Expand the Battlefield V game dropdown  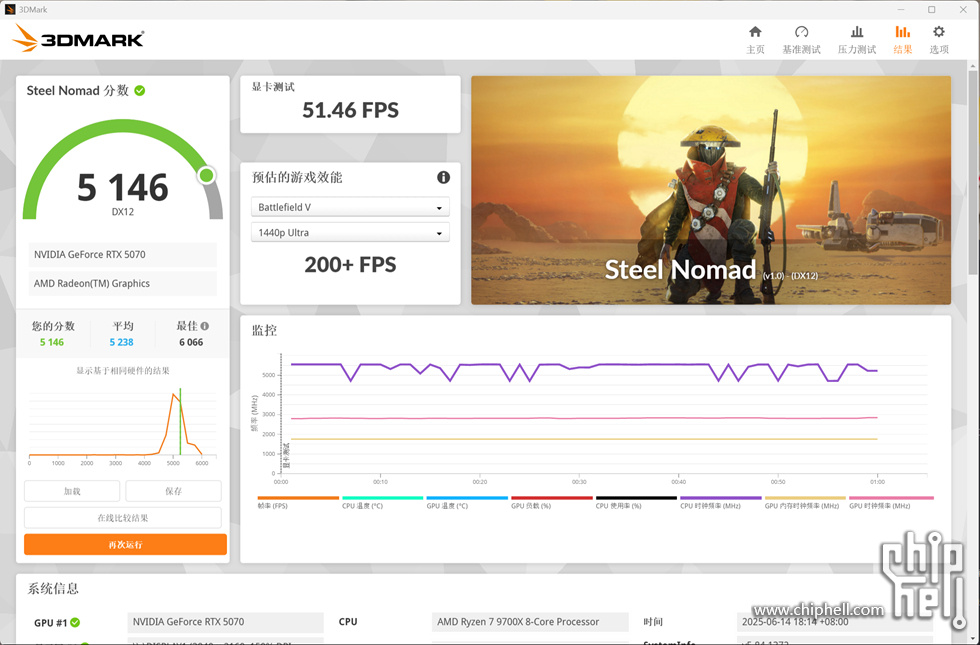coord(350,208)
